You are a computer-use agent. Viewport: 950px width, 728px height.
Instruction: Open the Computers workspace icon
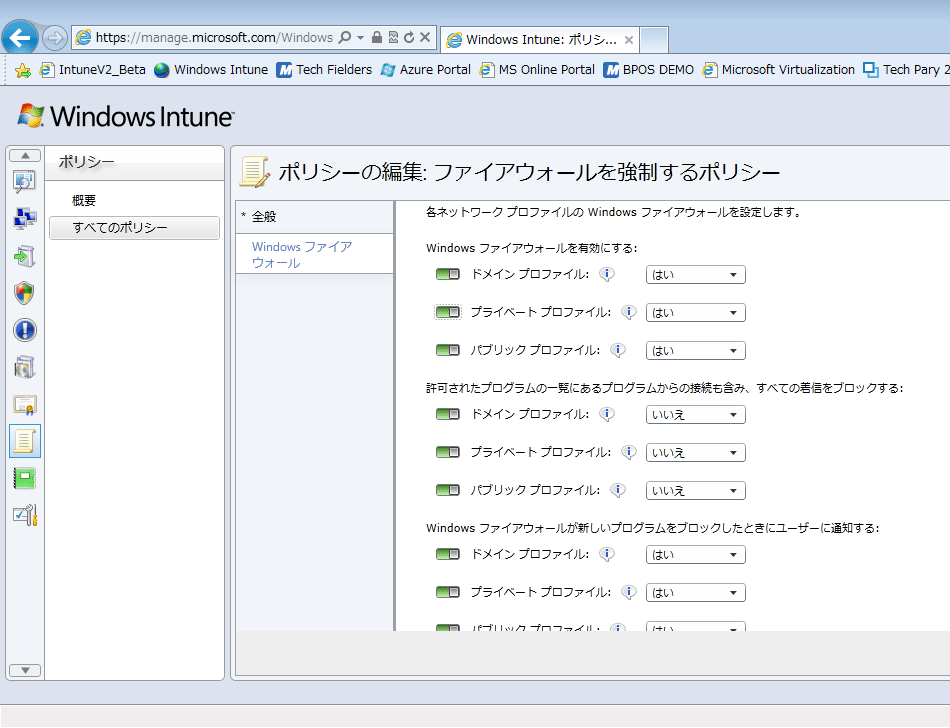pos(25,219)
